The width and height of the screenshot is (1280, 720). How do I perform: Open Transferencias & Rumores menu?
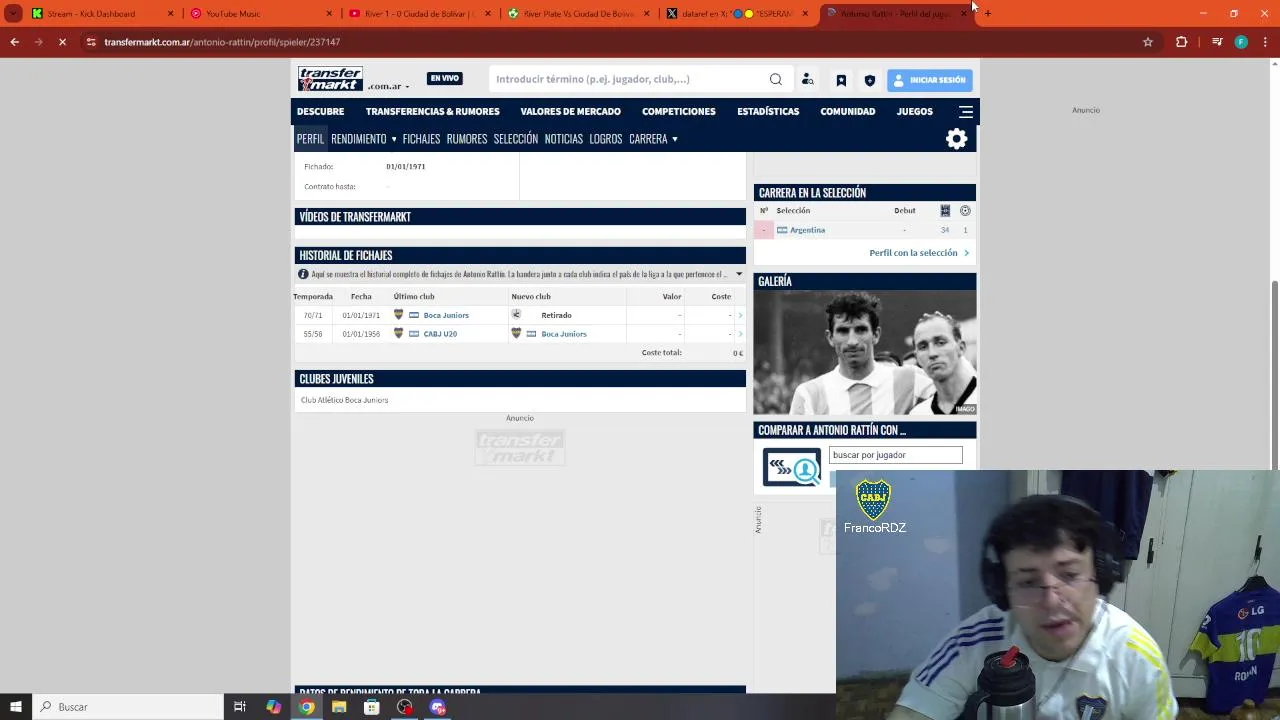433,112
